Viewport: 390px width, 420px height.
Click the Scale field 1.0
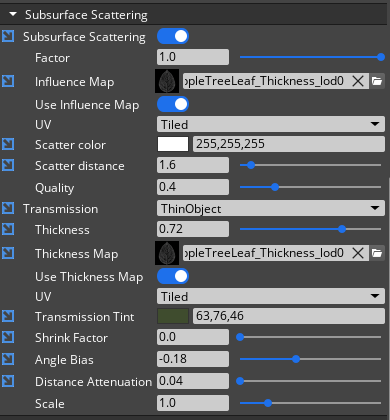coord(193,403)
